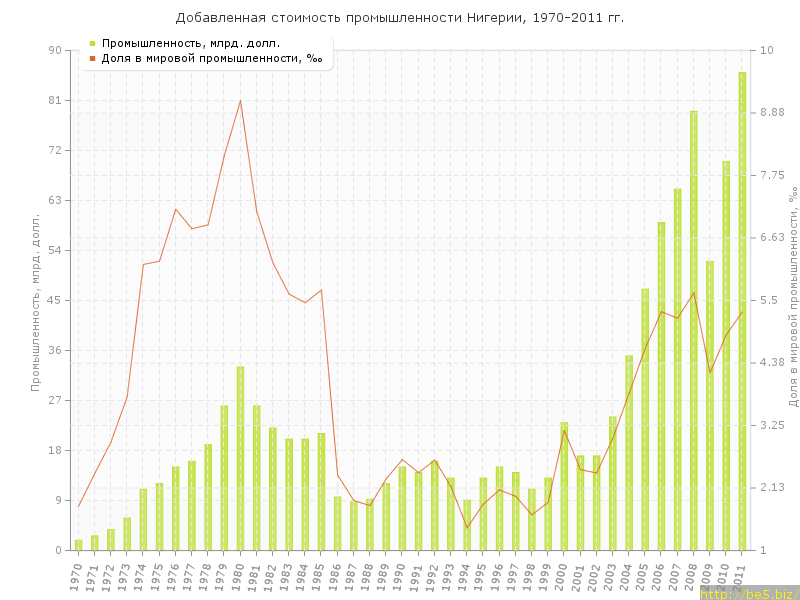Click the orange line peak at 1980
The image size is (800, 600).
(240, 100)
